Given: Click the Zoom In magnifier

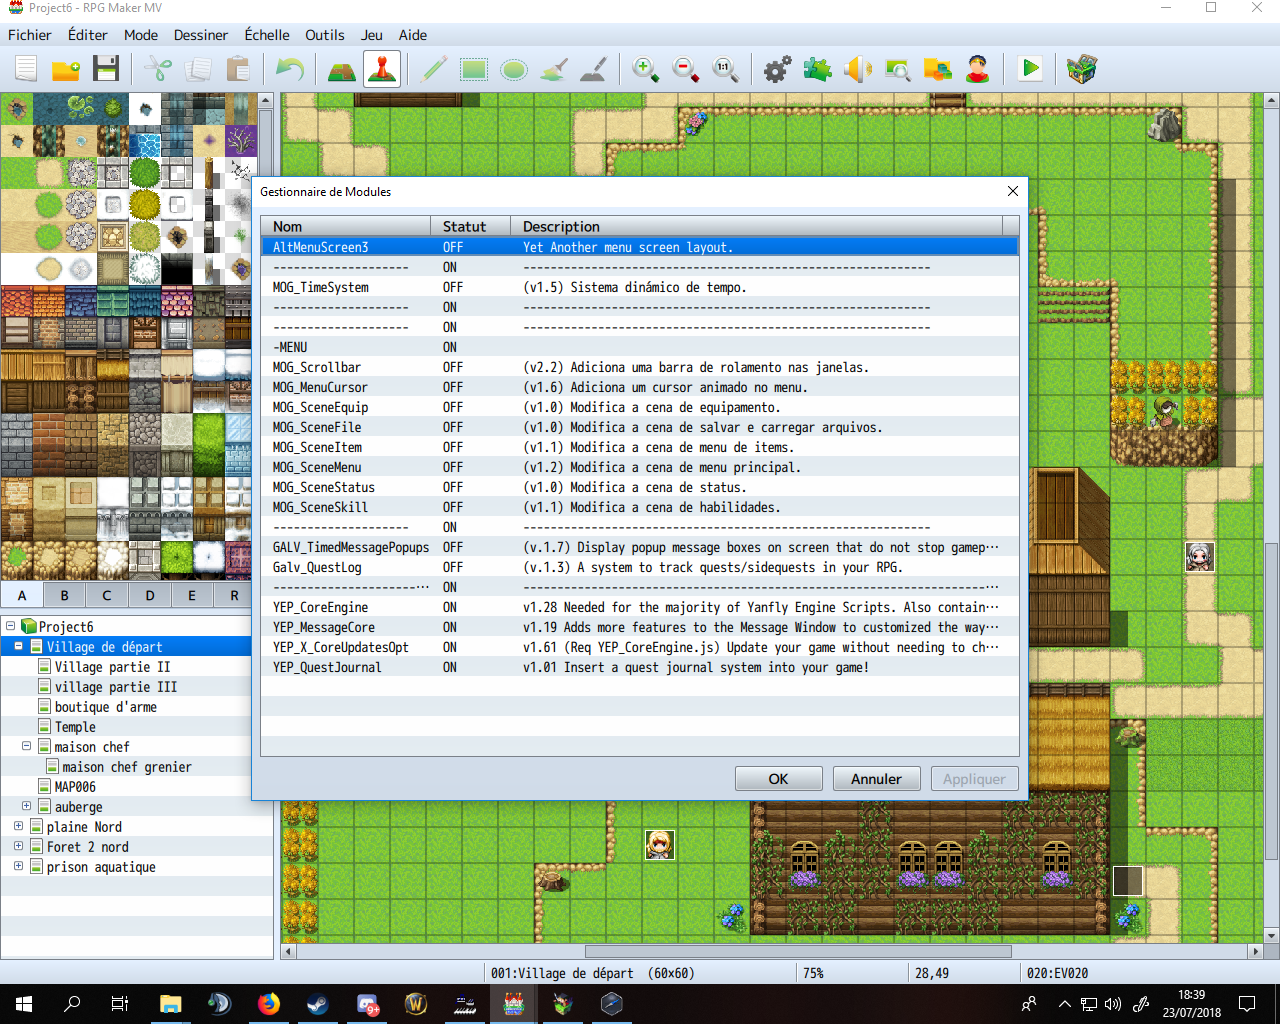Looking at the screenshot, I should point(646,69).
